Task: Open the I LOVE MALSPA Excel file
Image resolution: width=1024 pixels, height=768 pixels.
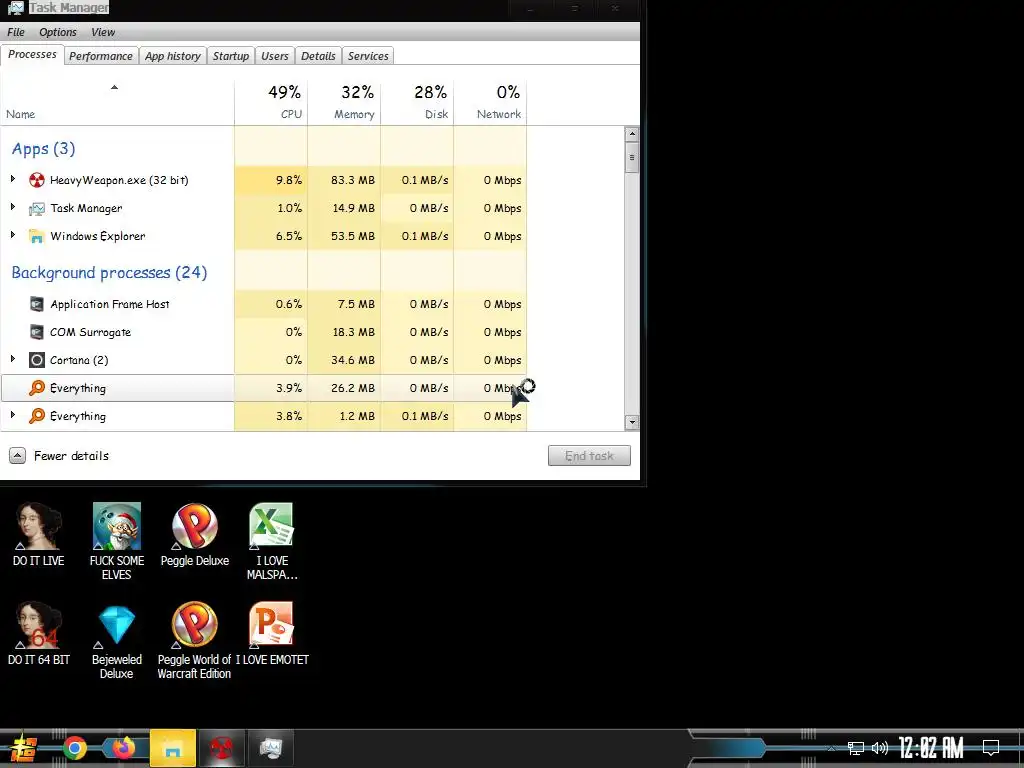Action: point(272,541)
